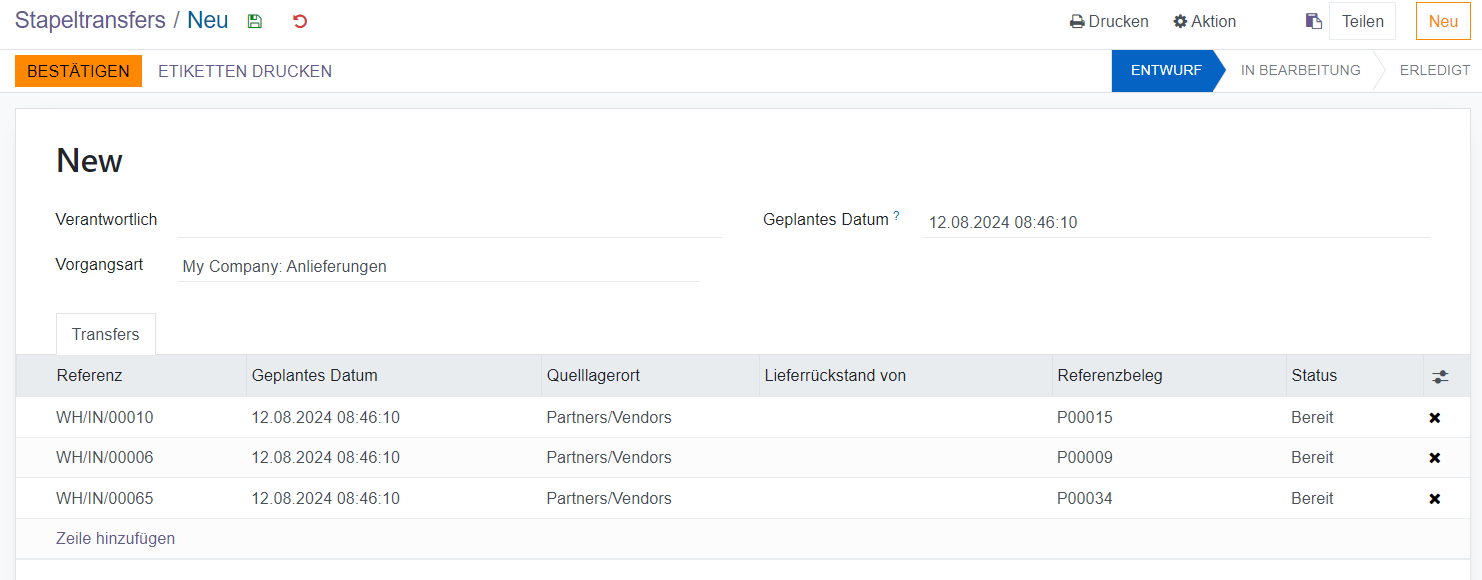Go back to Stapeltransfers breadcrumb
The height and width of the screenshot is (580, 1482).
(x=90, y=21)
